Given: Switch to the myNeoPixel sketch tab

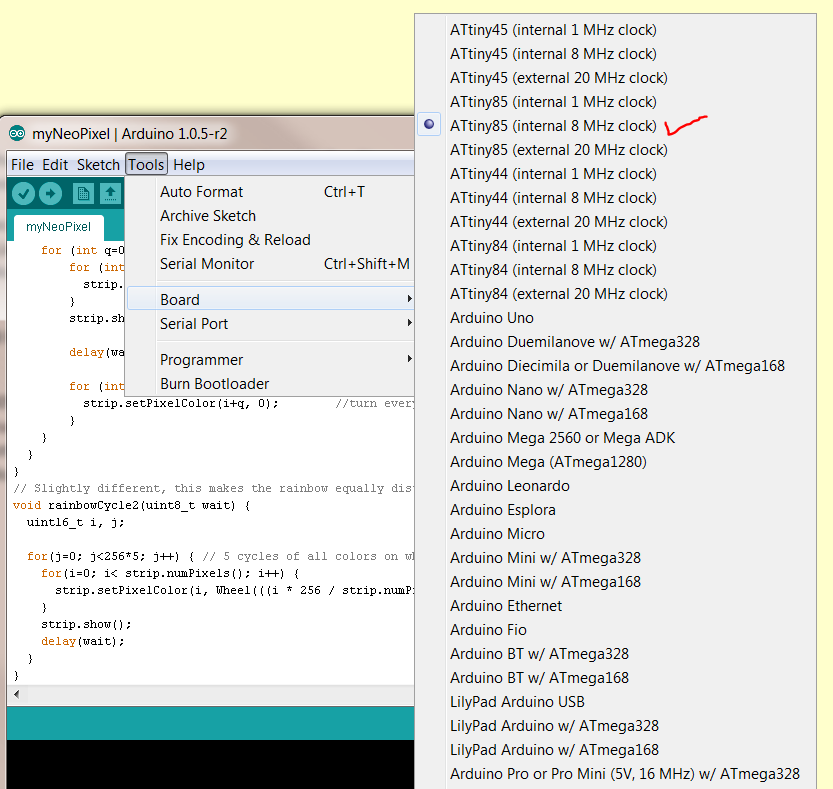Looking at the screenshot, I should pyautogui.click(x=58, y=227).
